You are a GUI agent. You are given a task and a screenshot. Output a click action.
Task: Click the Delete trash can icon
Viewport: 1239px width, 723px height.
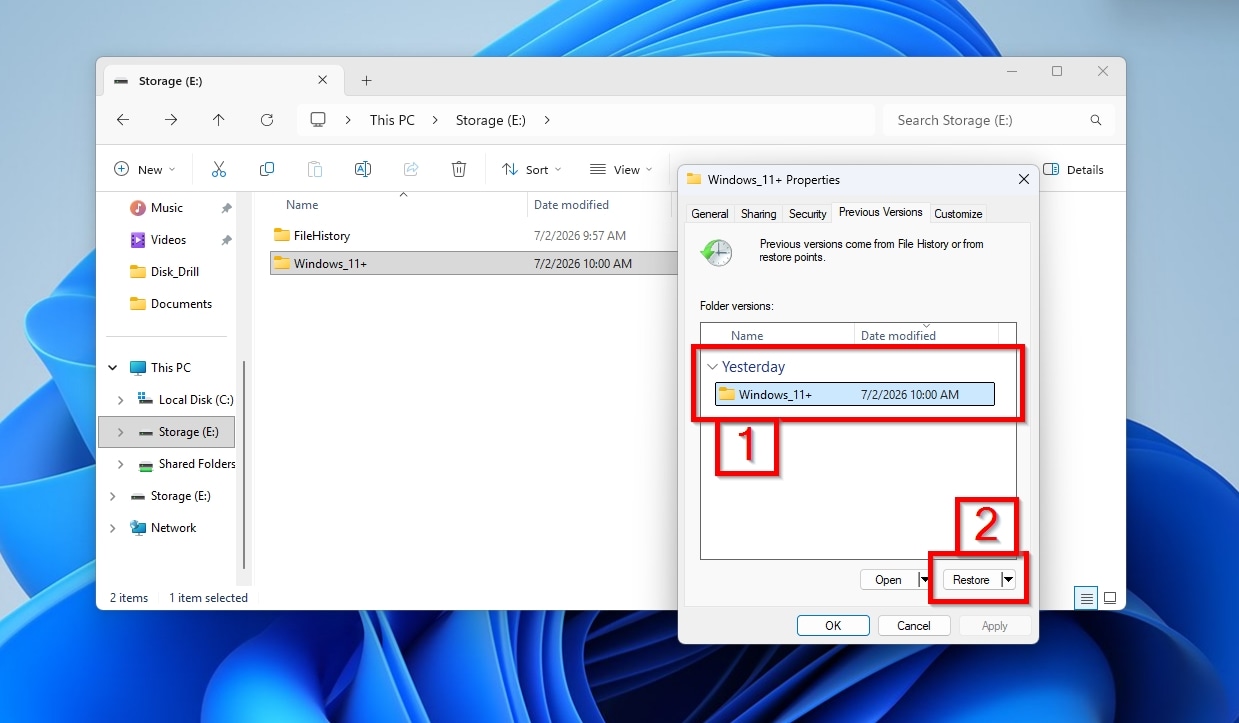[x=459, y=169]
